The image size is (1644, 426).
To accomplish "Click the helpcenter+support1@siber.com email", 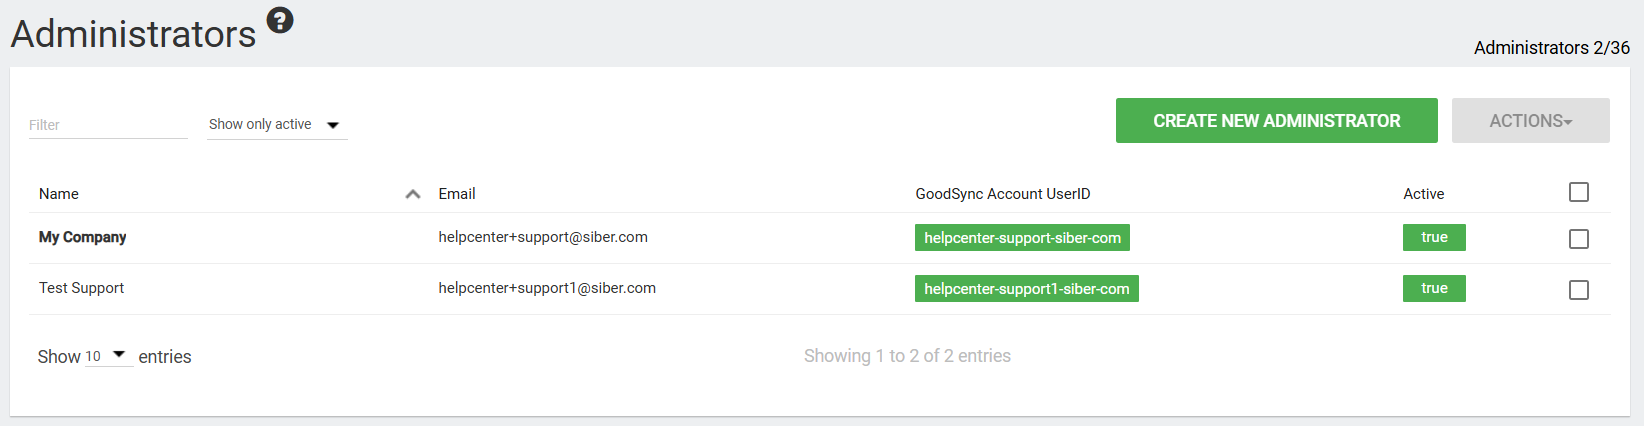I will [x=547, y=288].
